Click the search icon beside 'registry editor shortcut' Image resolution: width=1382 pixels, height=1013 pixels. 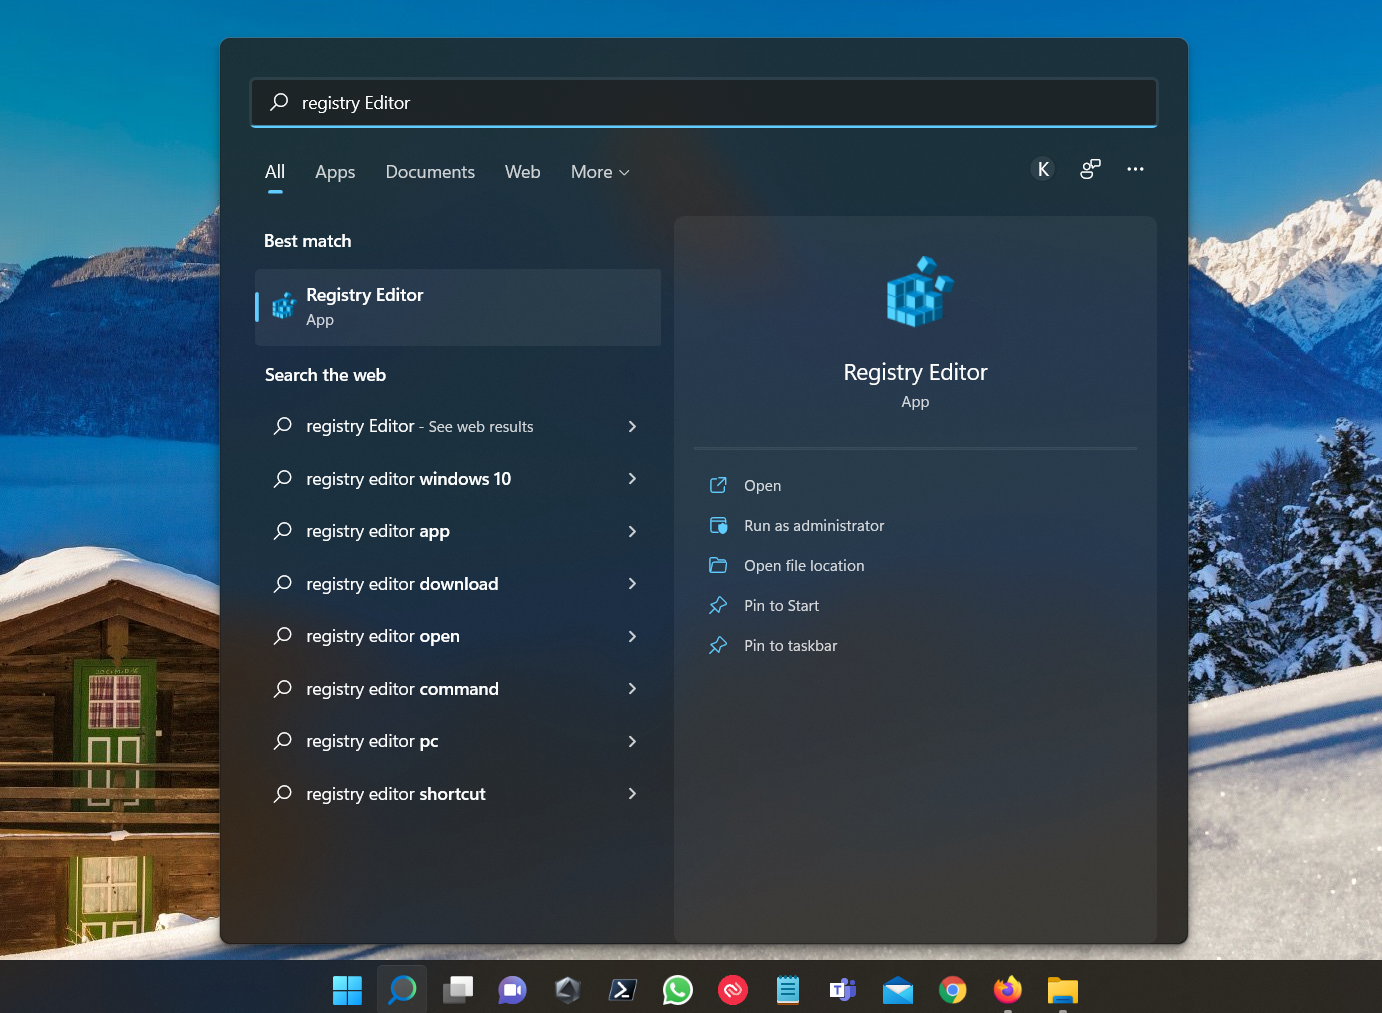pos(283,794)
